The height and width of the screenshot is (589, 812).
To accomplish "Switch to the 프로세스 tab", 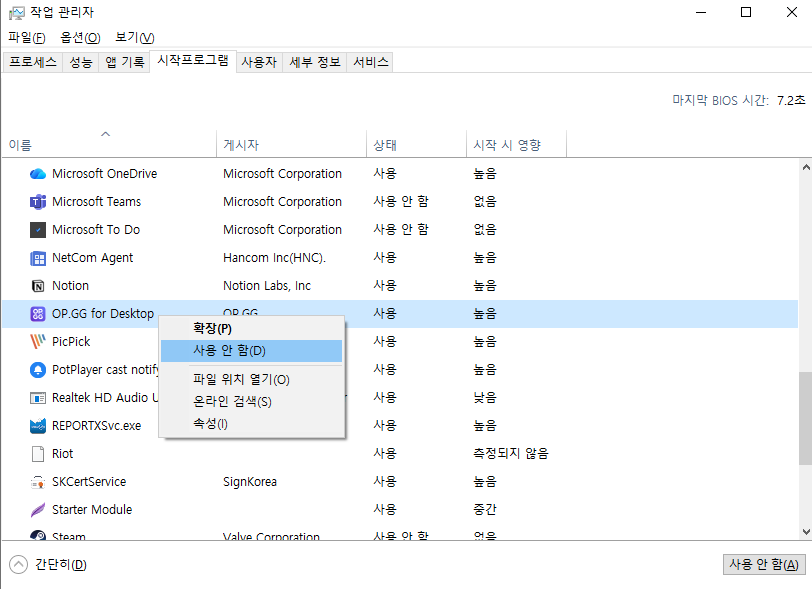I will 33,62.
